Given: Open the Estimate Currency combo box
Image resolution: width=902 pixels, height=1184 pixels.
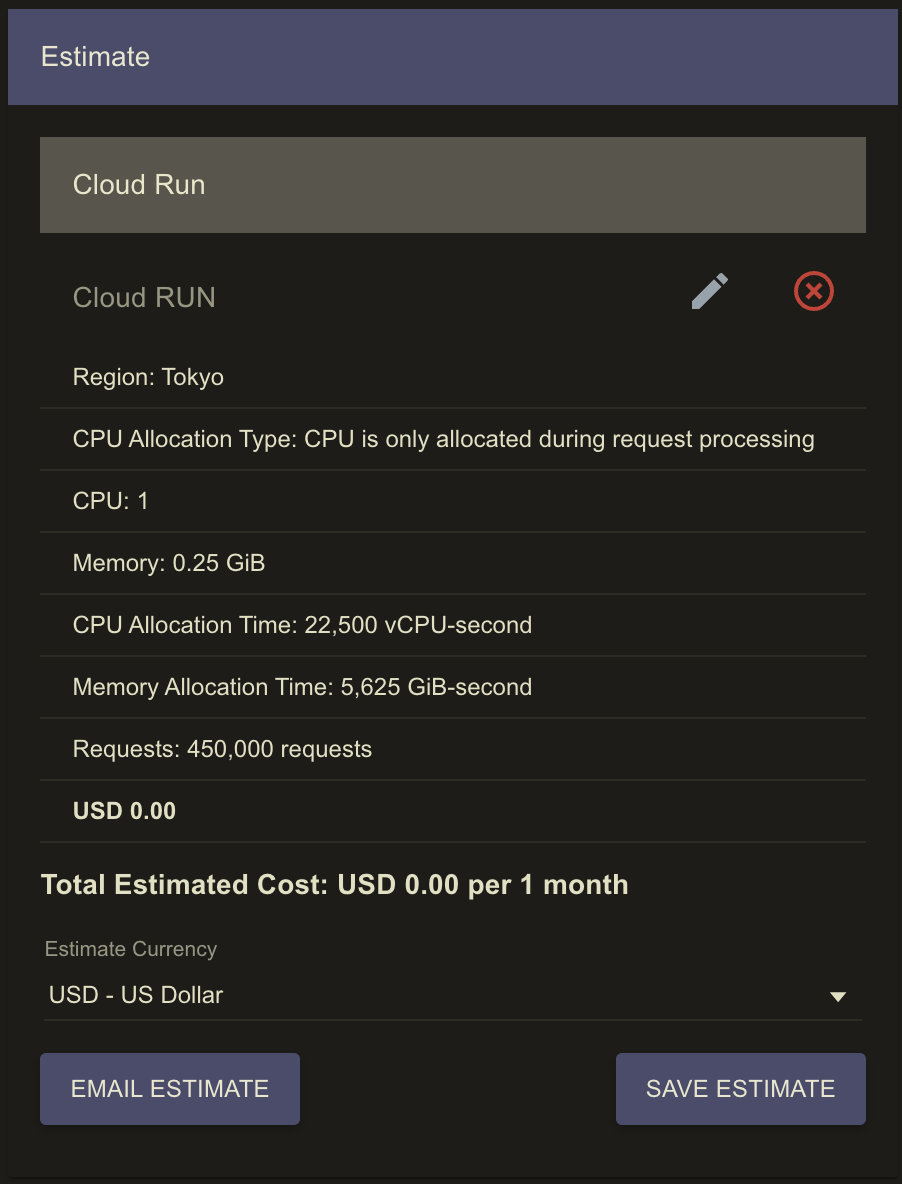Looking at the screenshot, I should 450,995.
